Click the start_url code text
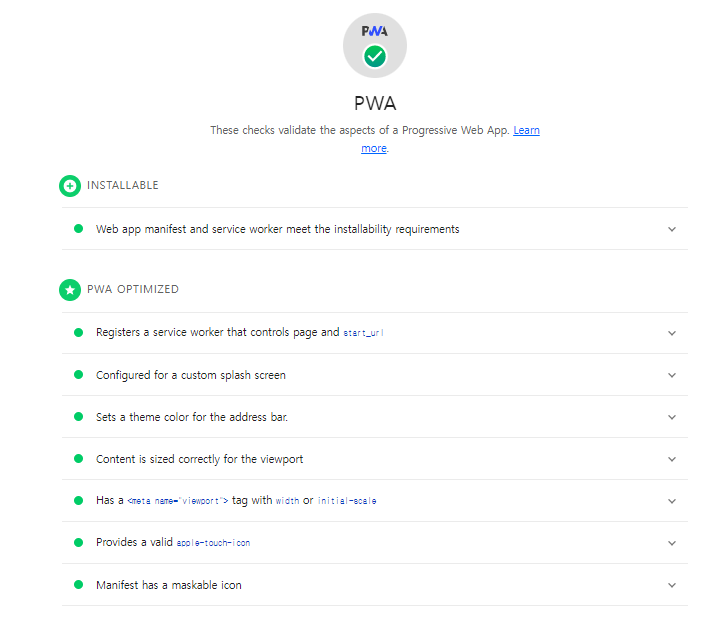This screenshot has width=710, height=620. [363, 333]
